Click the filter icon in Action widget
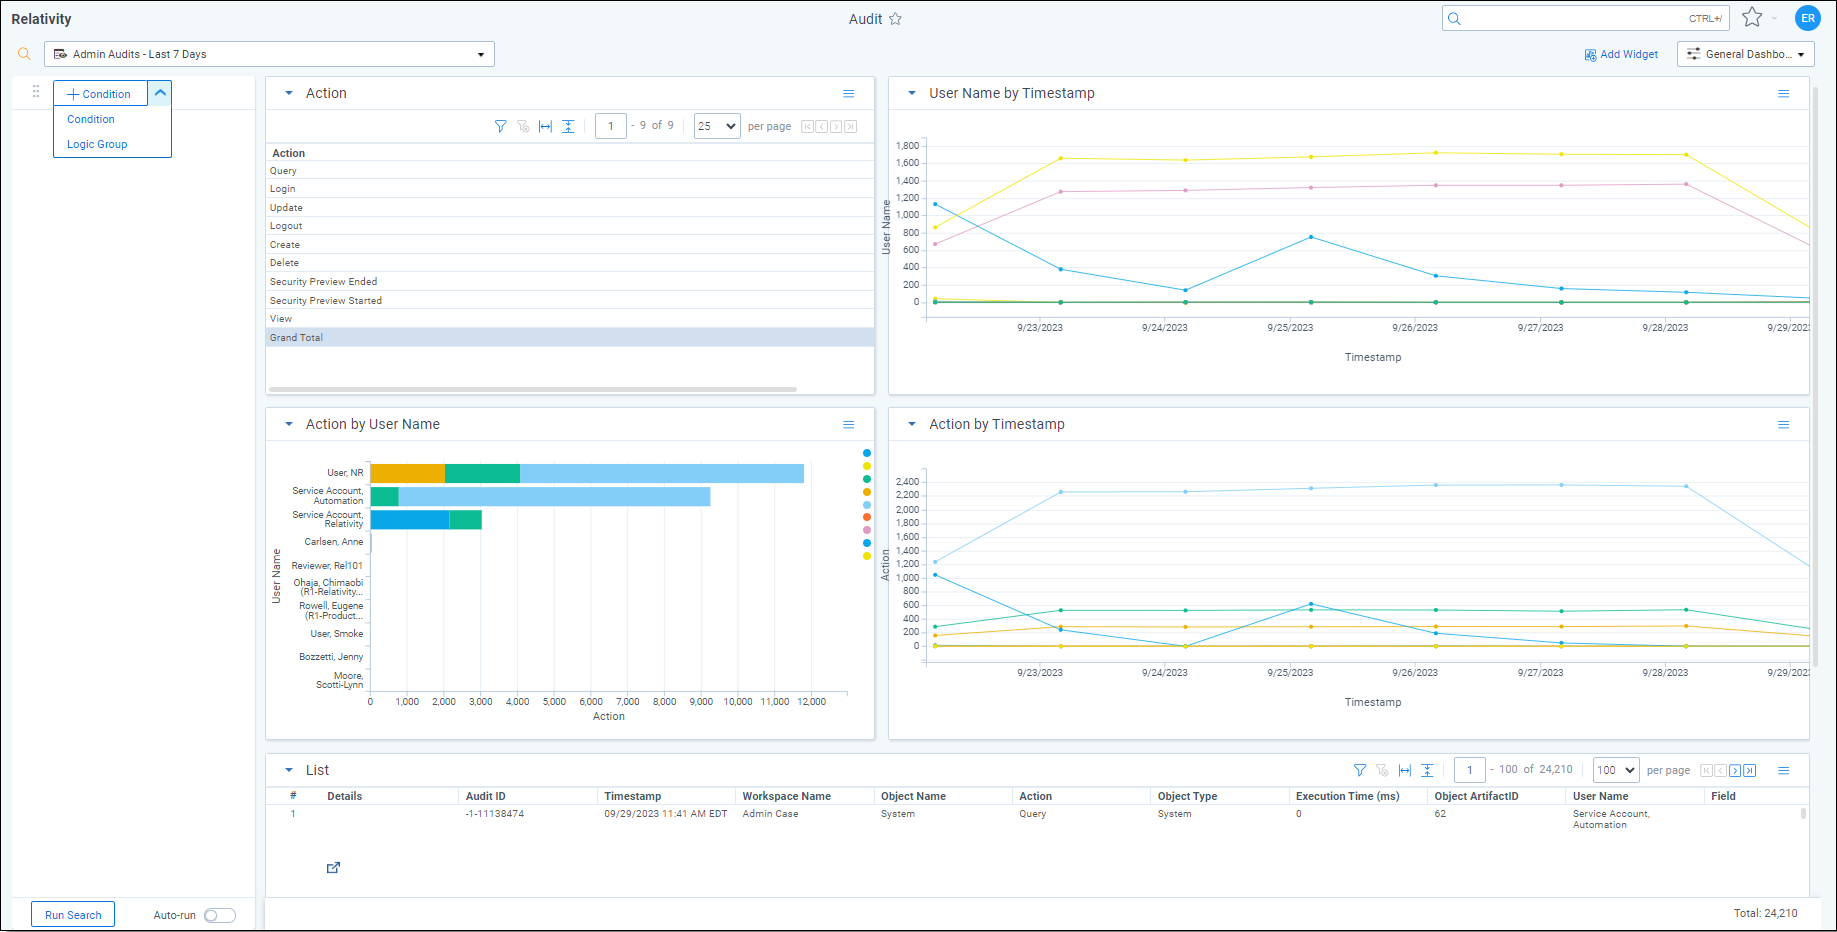Viewport: 1837px width, 932px height. 500,126
